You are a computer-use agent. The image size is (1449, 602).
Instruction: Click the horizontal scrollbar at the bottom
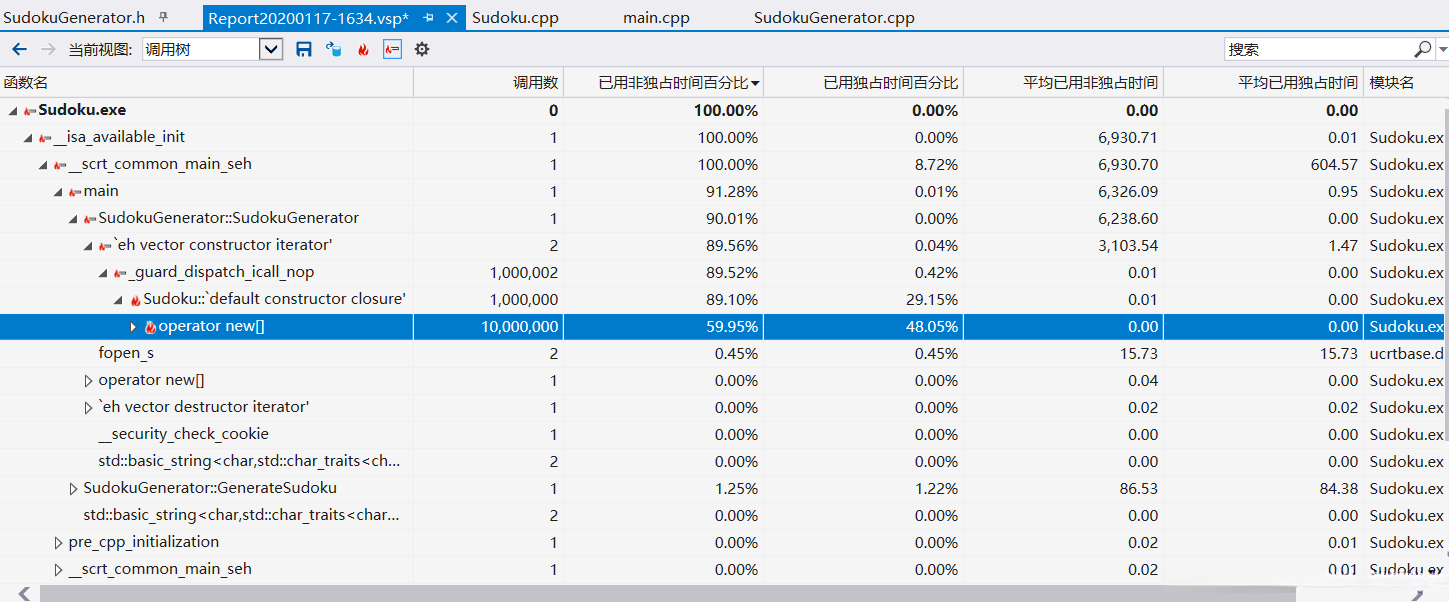[x=700, y=594]
